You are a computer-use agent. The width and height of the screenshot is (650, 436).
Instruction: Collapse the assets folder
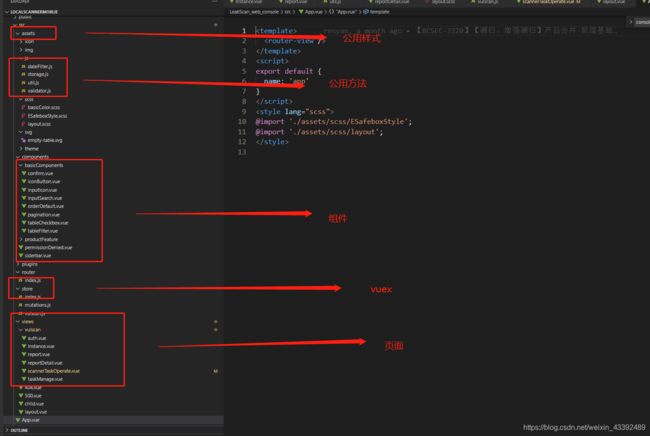coord(17,33)
